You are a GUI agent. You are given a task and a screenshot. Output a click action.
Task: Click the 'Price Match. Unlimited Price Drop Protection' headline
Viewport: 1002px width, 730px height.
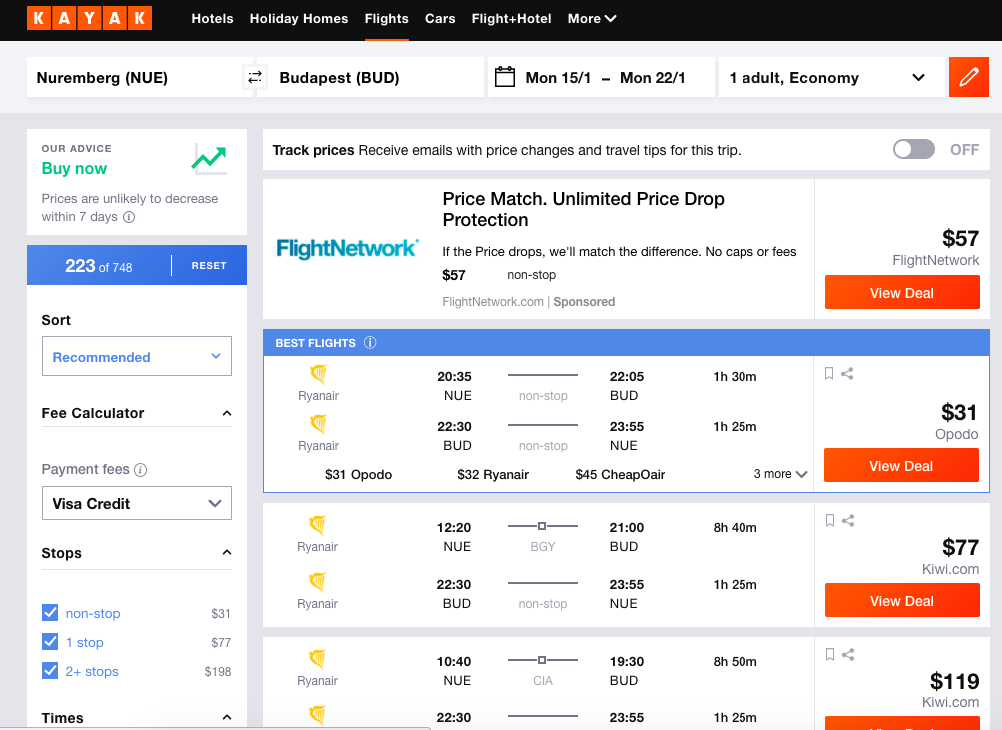click(583, 209)
